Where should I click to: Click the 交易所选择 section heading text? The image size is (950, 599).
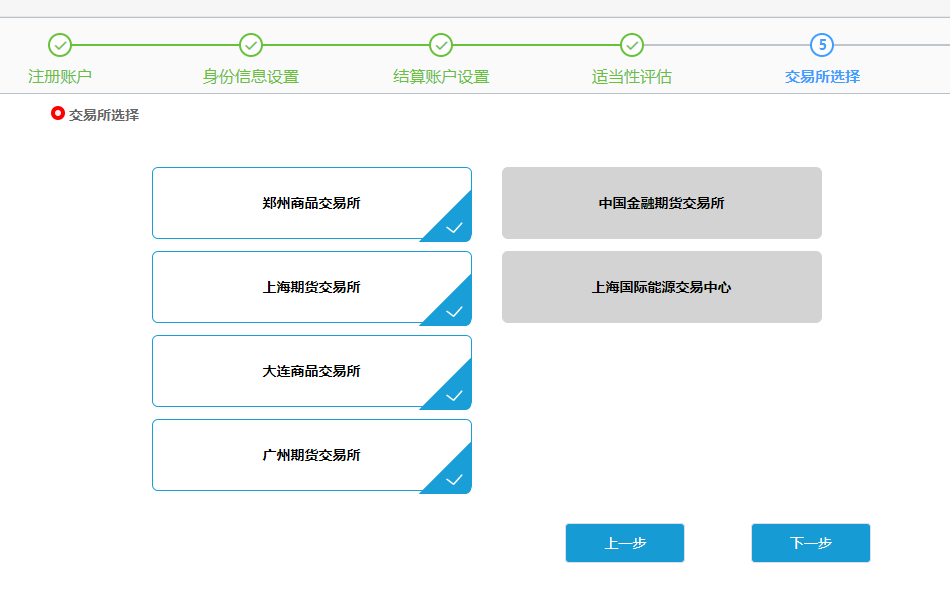[x=104, y=115]
